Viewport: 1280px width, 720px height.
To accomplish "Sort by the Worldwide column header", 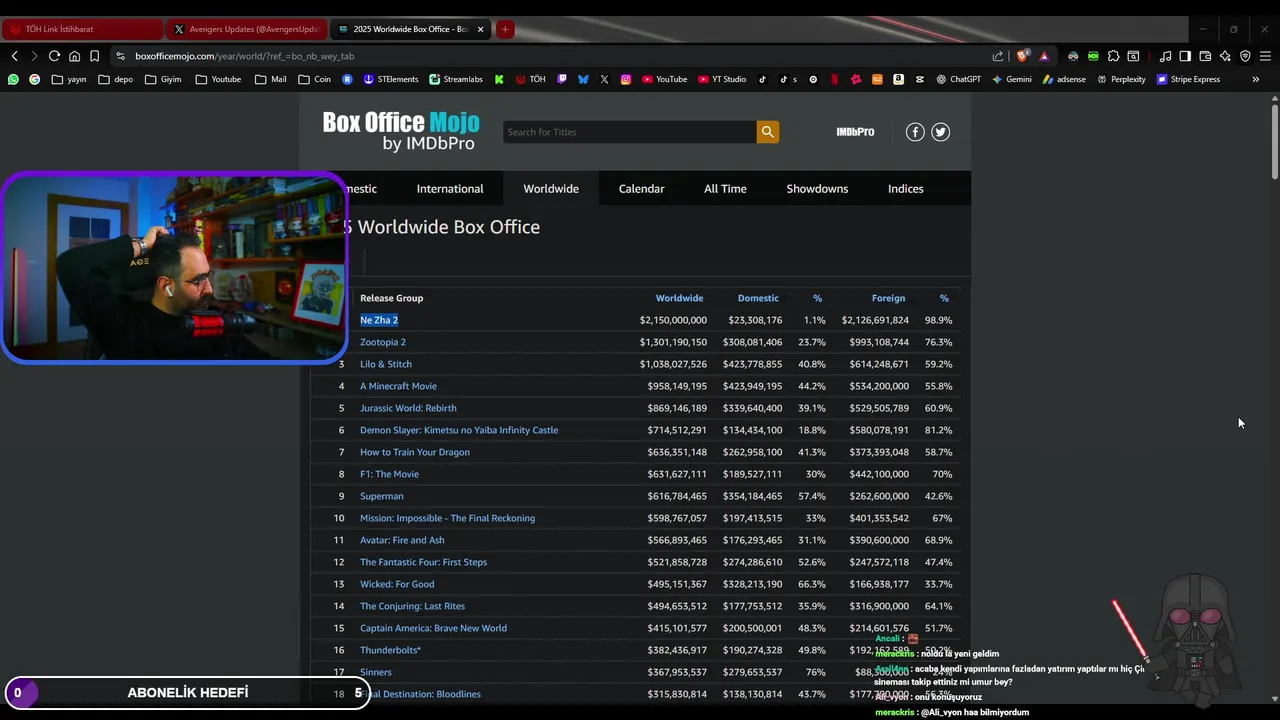I will 679,298.
